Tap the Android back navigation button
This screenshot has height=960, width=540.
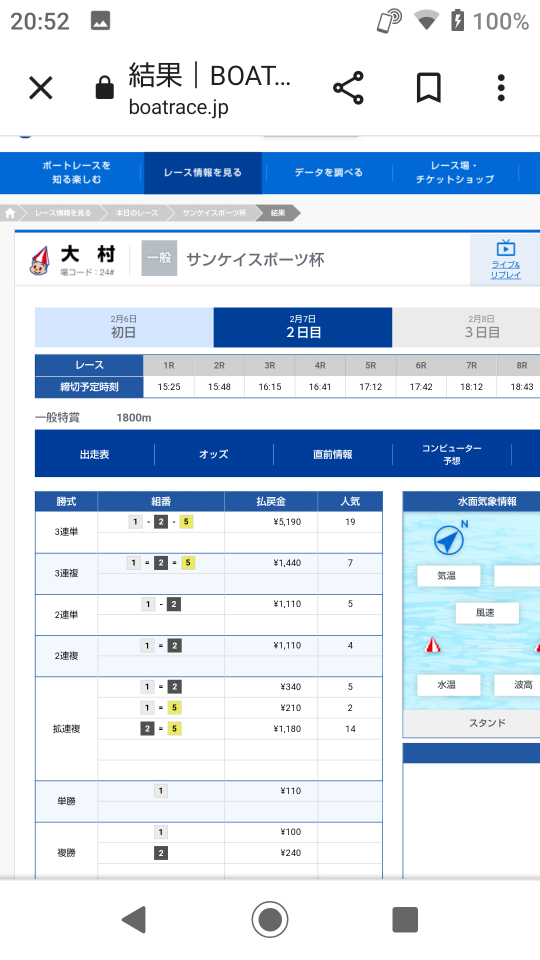coord(133,919)
